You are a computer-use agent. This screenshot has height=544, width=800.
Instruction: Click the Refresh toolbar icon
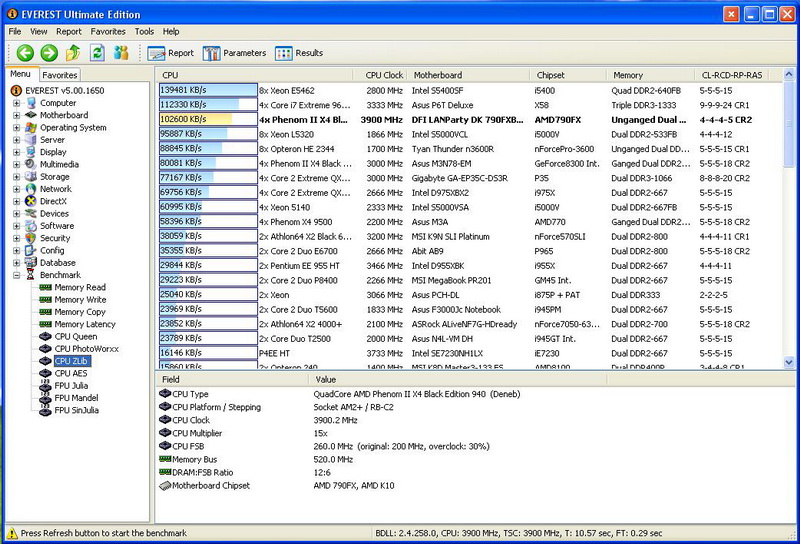pyautogui.click(x=97, y=53)
